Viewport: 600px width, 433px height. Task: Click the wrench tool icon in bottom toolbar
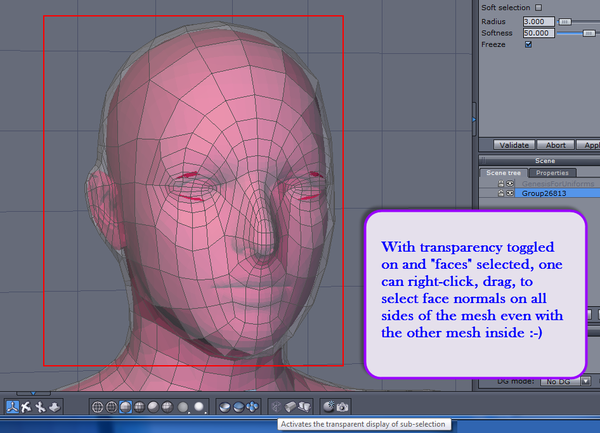point(40,407)
